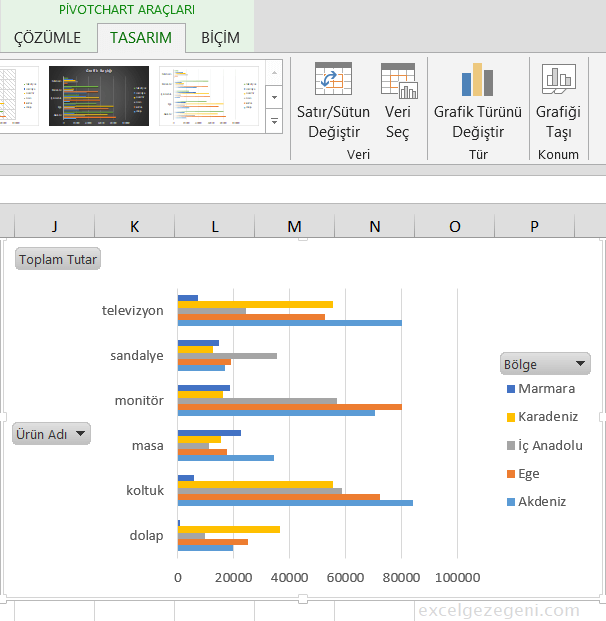Select the Karadeniz bar for televizyon
606x621 pixels.
pos(255,305)
